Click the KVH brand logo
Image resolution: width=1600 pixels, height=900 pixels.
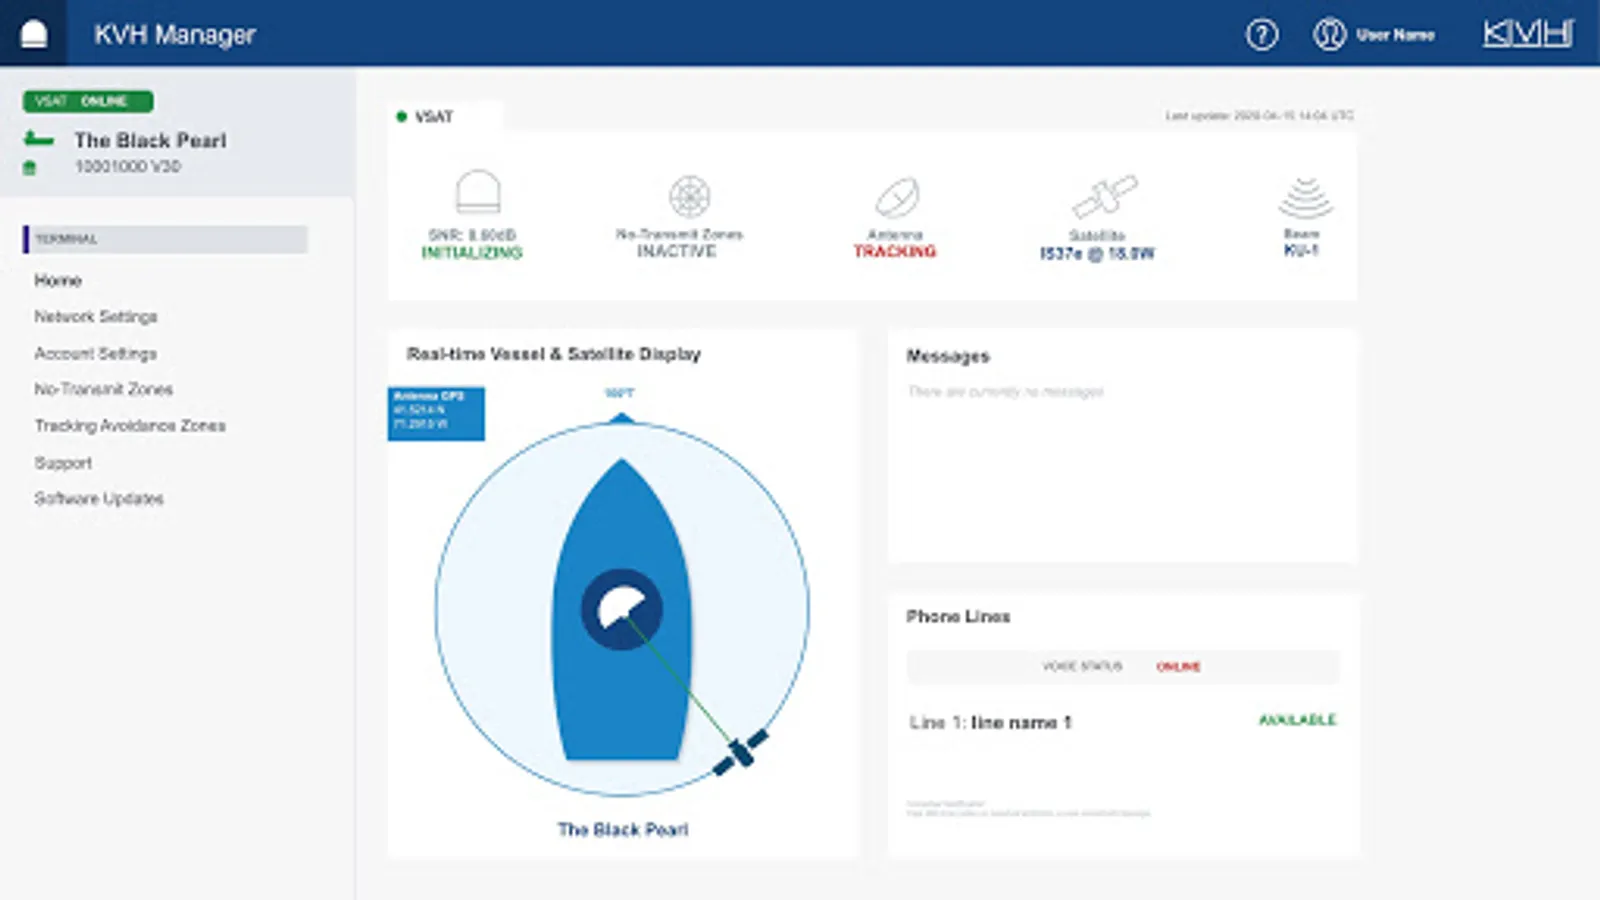pyautogui.click(x=1528, y=34)
